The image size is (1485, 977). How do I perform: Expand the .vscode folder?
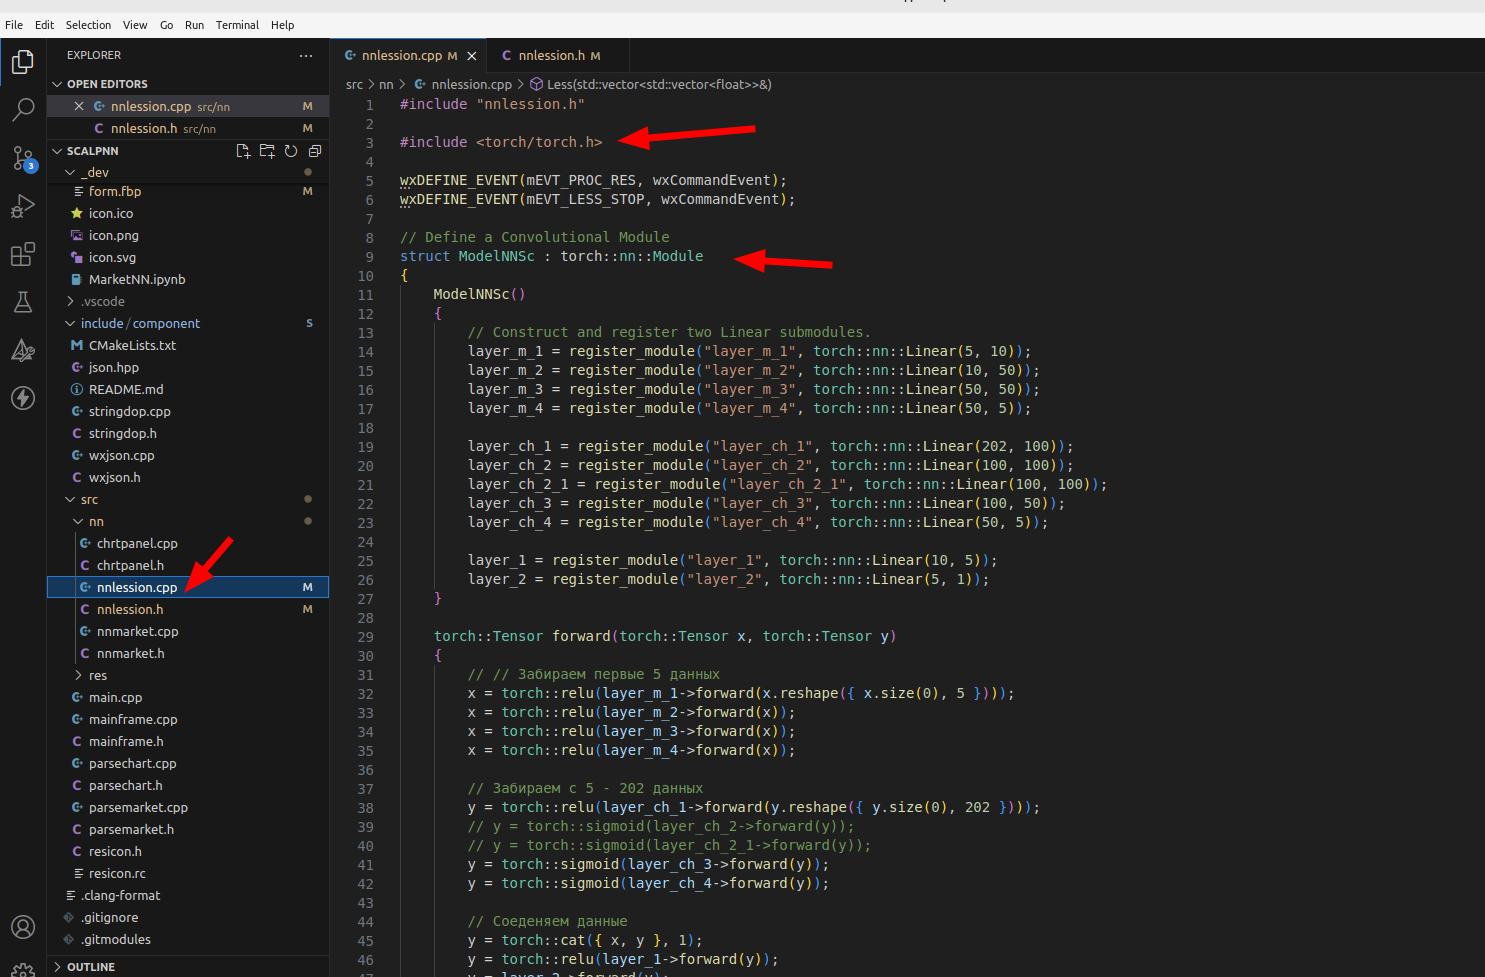pos(103,301)
